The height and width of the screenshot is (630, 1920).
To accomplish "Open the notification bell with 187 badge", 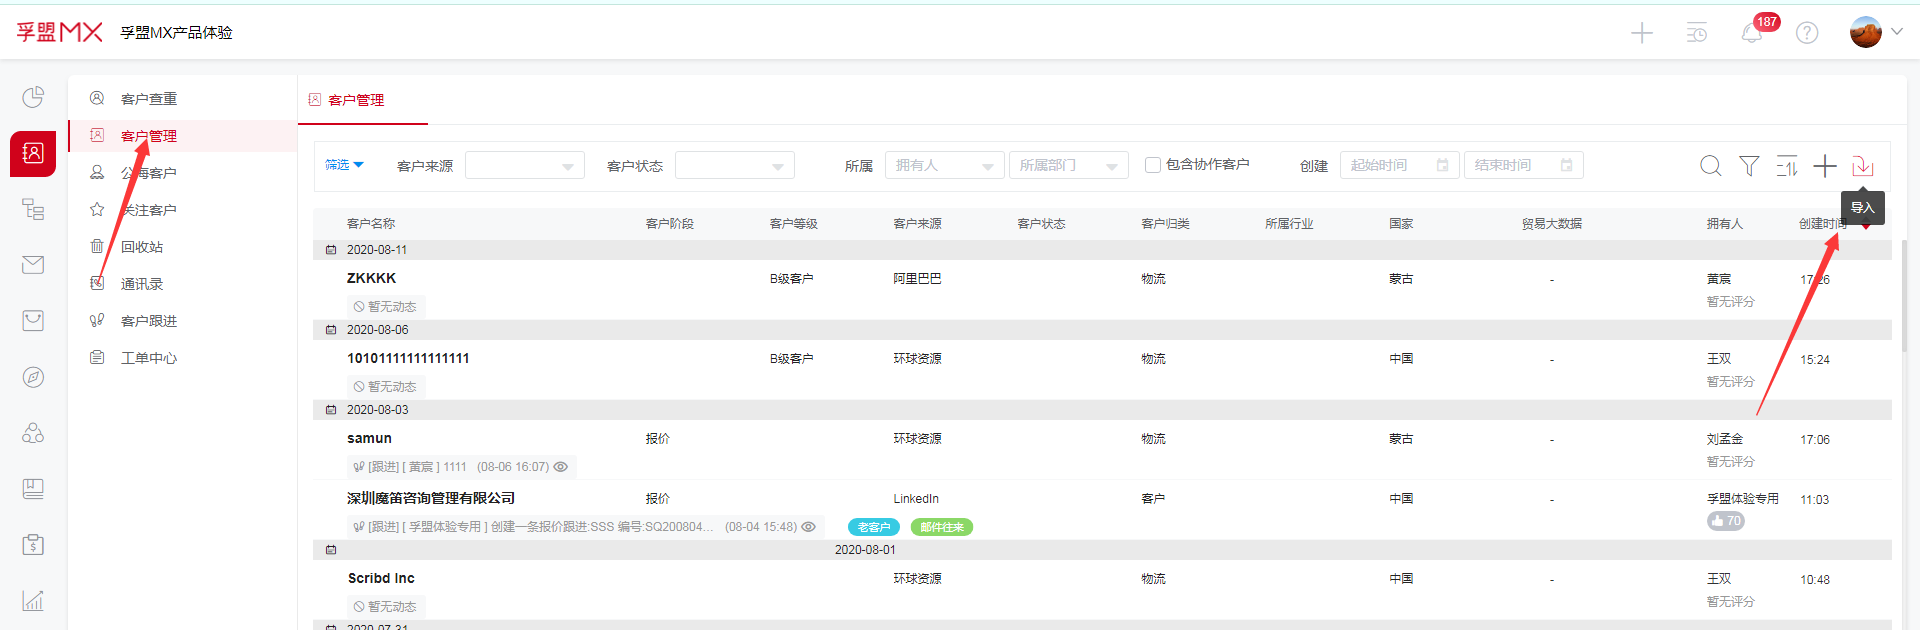I will pos(1752,33).
